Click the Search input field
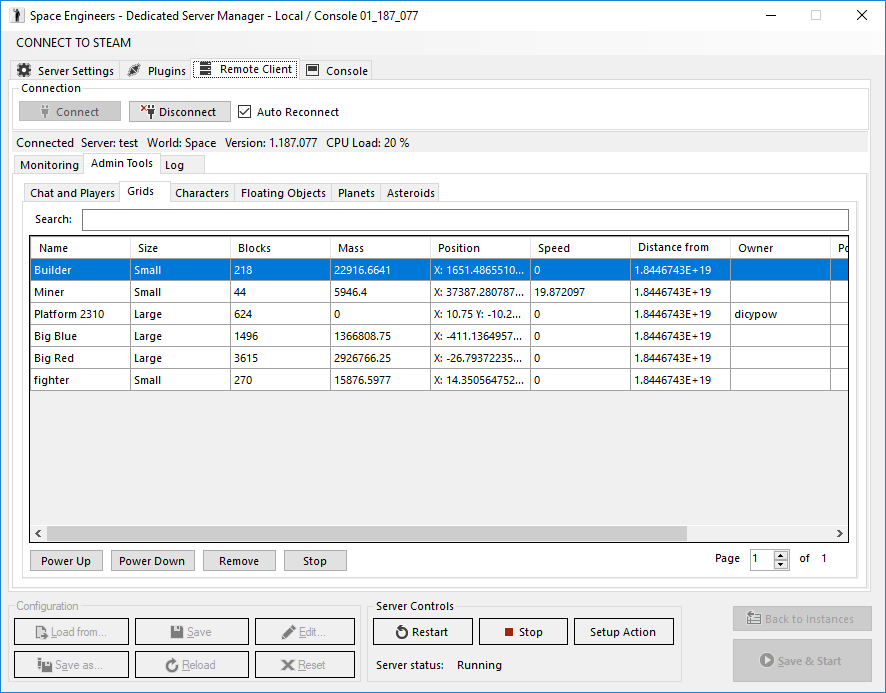This screenshot has width=886, height=693. [x=465, y=219]
